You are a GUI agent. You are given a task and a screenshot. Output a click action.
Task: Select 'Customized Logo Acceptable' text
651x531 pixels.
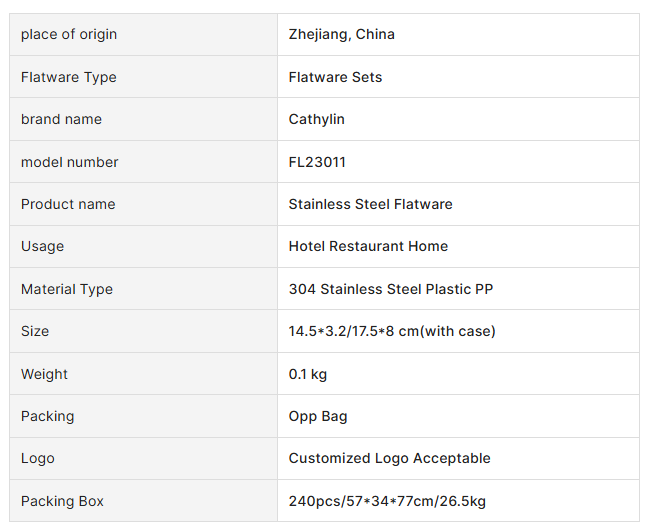click(389, 458)
